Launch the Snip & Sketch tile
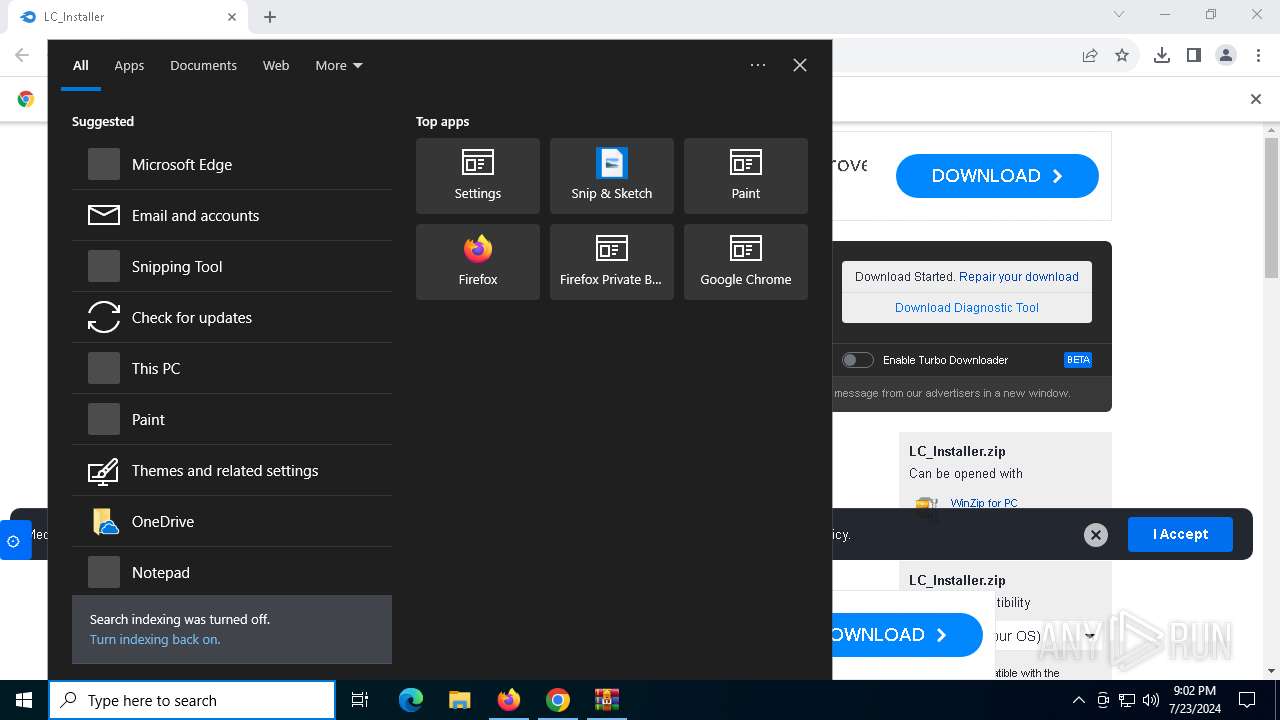1280x720 pixels. 612,176
